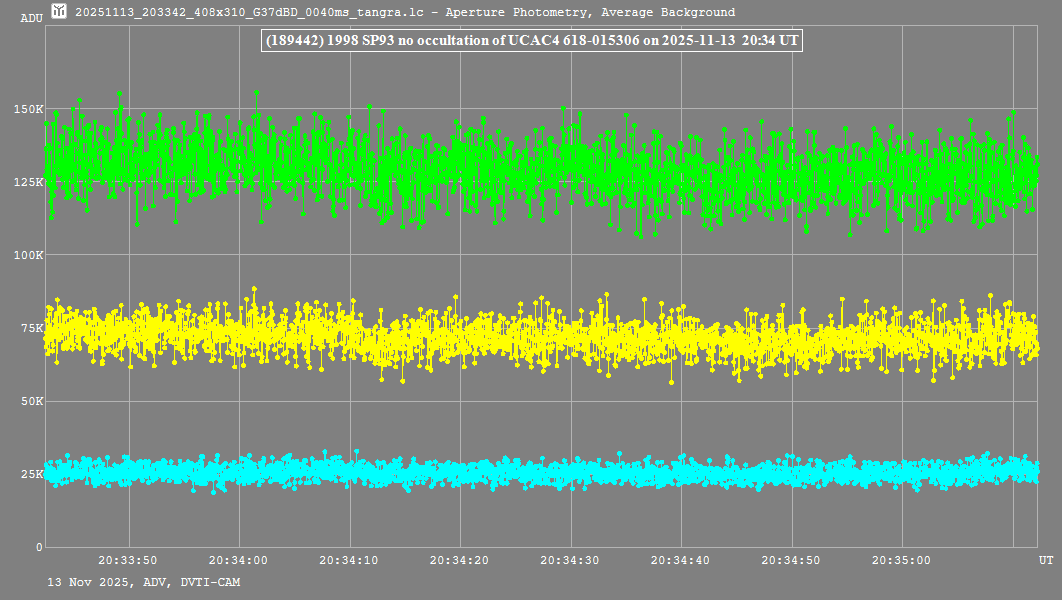This screenshot has width=1062, height=600.
Task: Click the 20:34:30 time label
Action: tap(570, 560)
